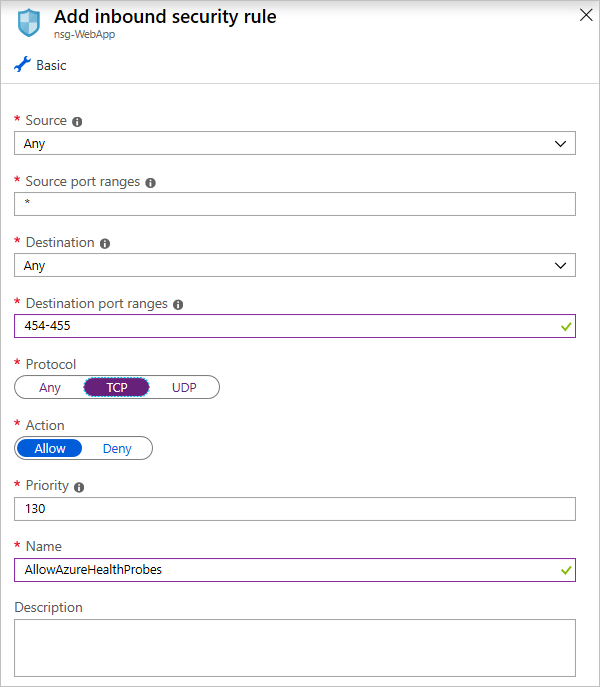This screenshot has width=600, height=687.
Task: Click the network security group shield icon
Action: (29, 22)
